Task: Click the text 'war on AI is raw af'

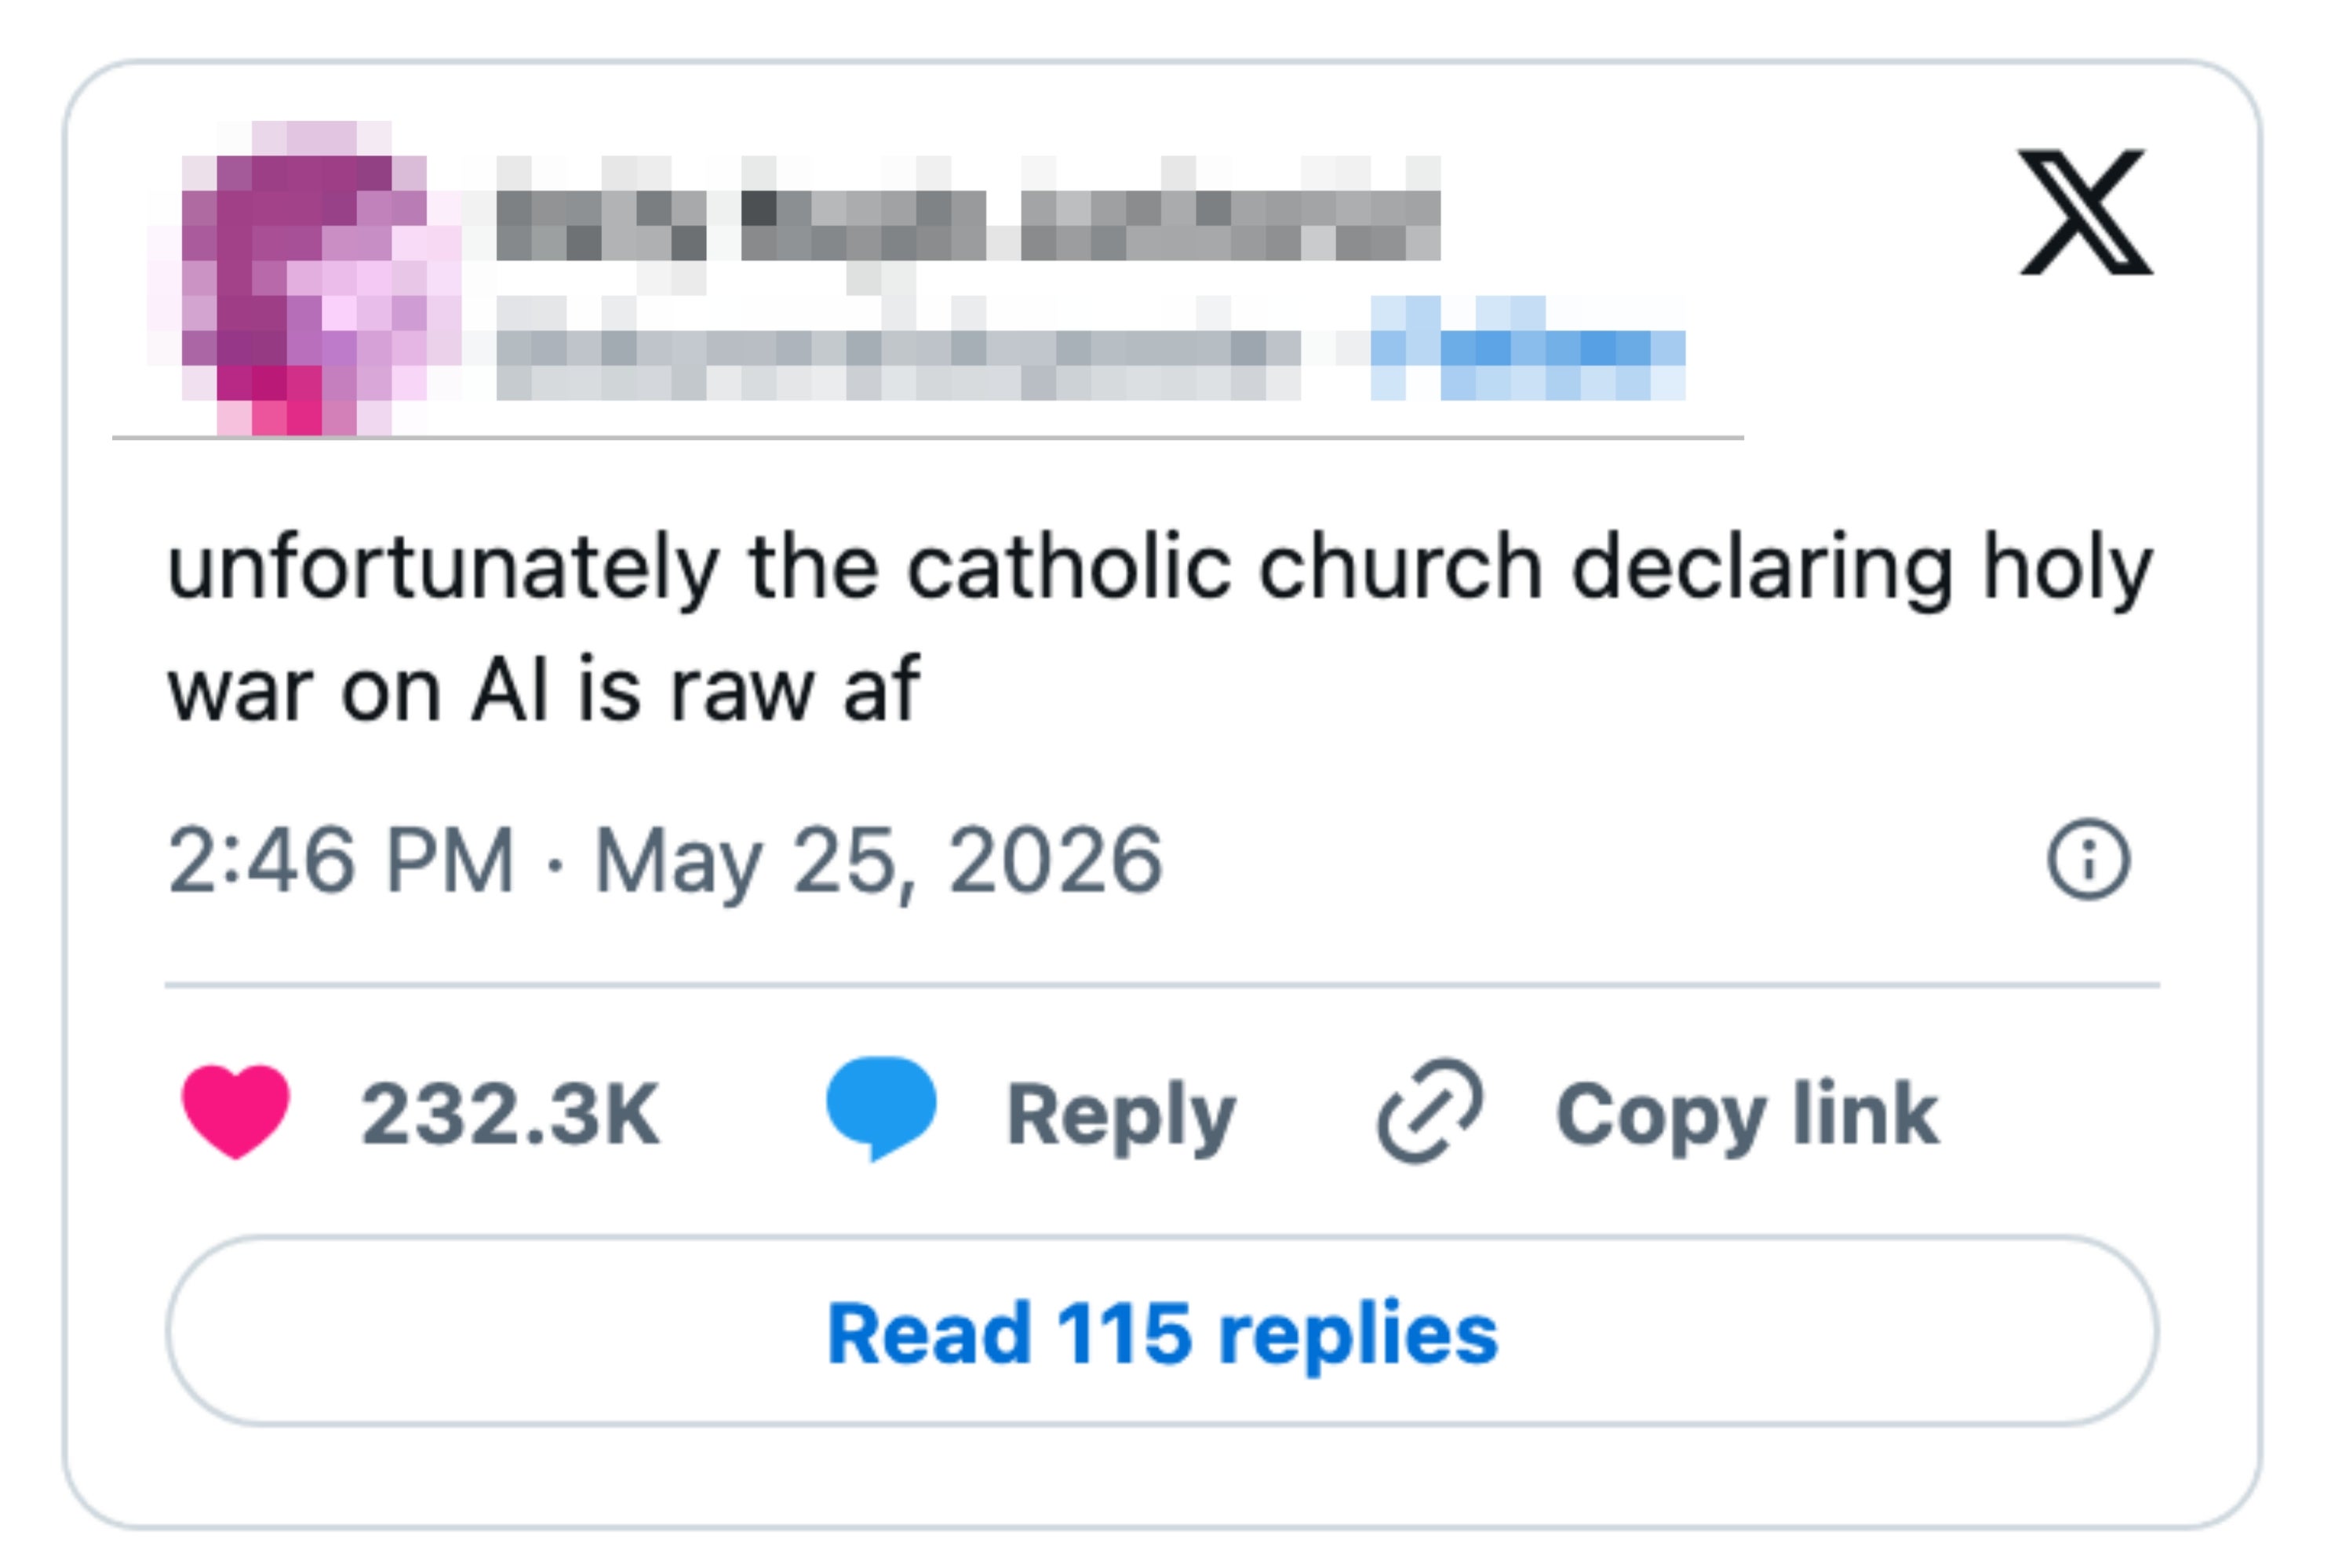Action: (x=544, y=690)
